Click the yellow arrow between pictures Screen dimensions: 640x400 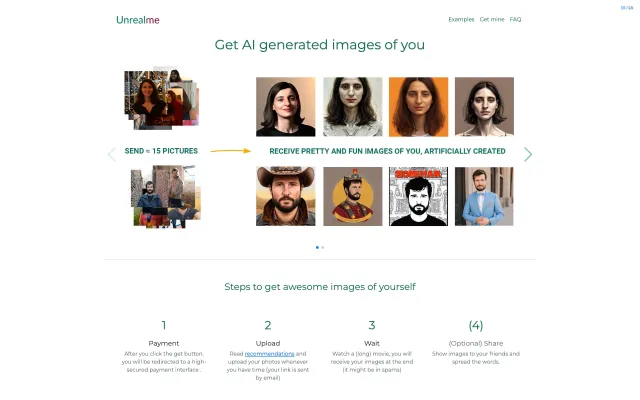[x=230, y=151]
